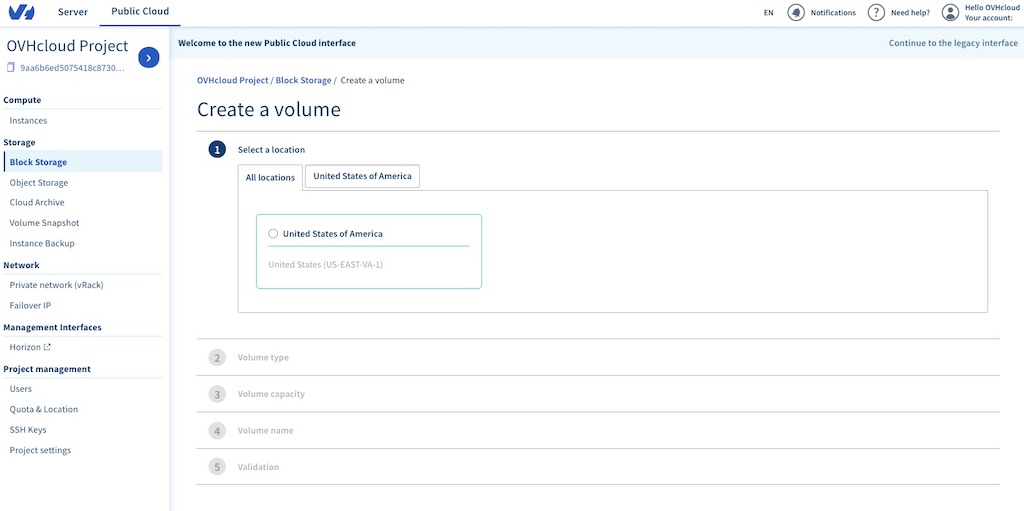Click the step 4 Volume name heading
Image resolution: width=1024 pixels, height=511 pixels.
(265, 431)
